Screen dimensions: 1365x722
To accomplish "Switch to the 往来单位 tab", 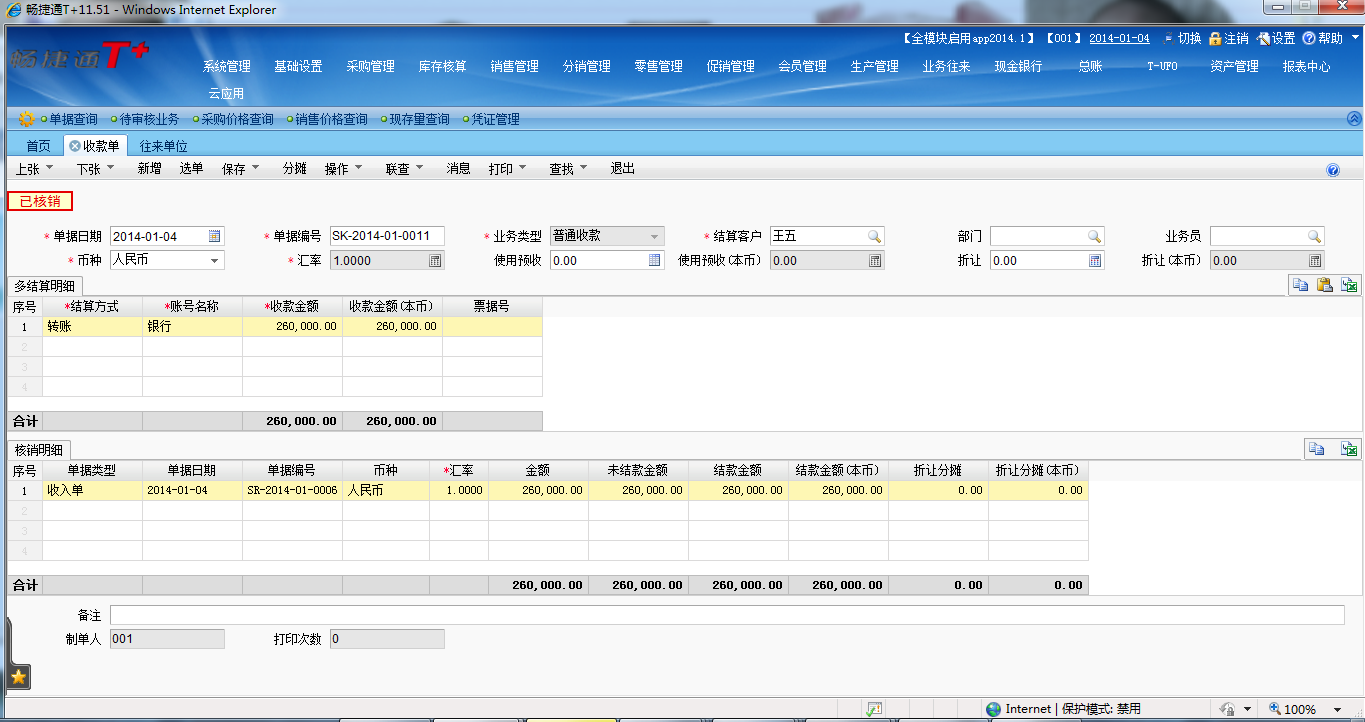I will pyautogui.click(x=164, y=146).
